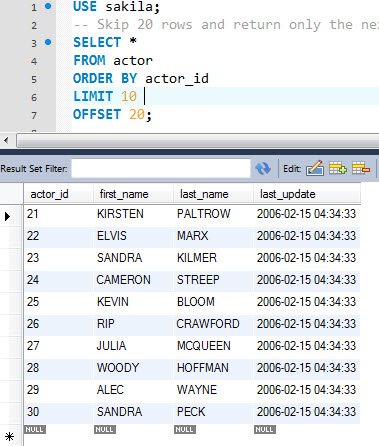Image resolution: width=379 pixels, height=446 pixels.
Task: Click the cell with actor_id 29
Action: tap(58, 390)
